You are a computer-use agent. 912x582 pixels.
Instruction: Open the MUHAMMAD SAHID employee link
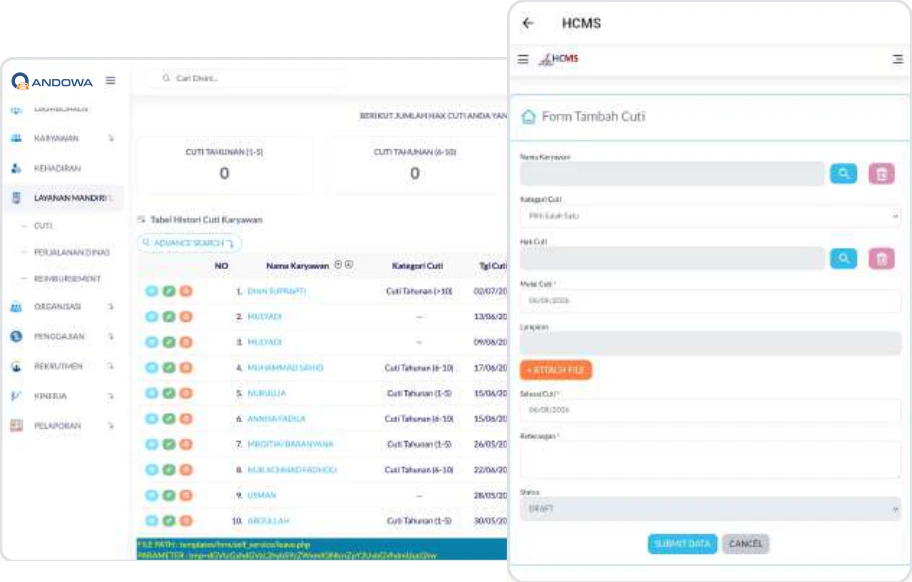tap(285, 367)
